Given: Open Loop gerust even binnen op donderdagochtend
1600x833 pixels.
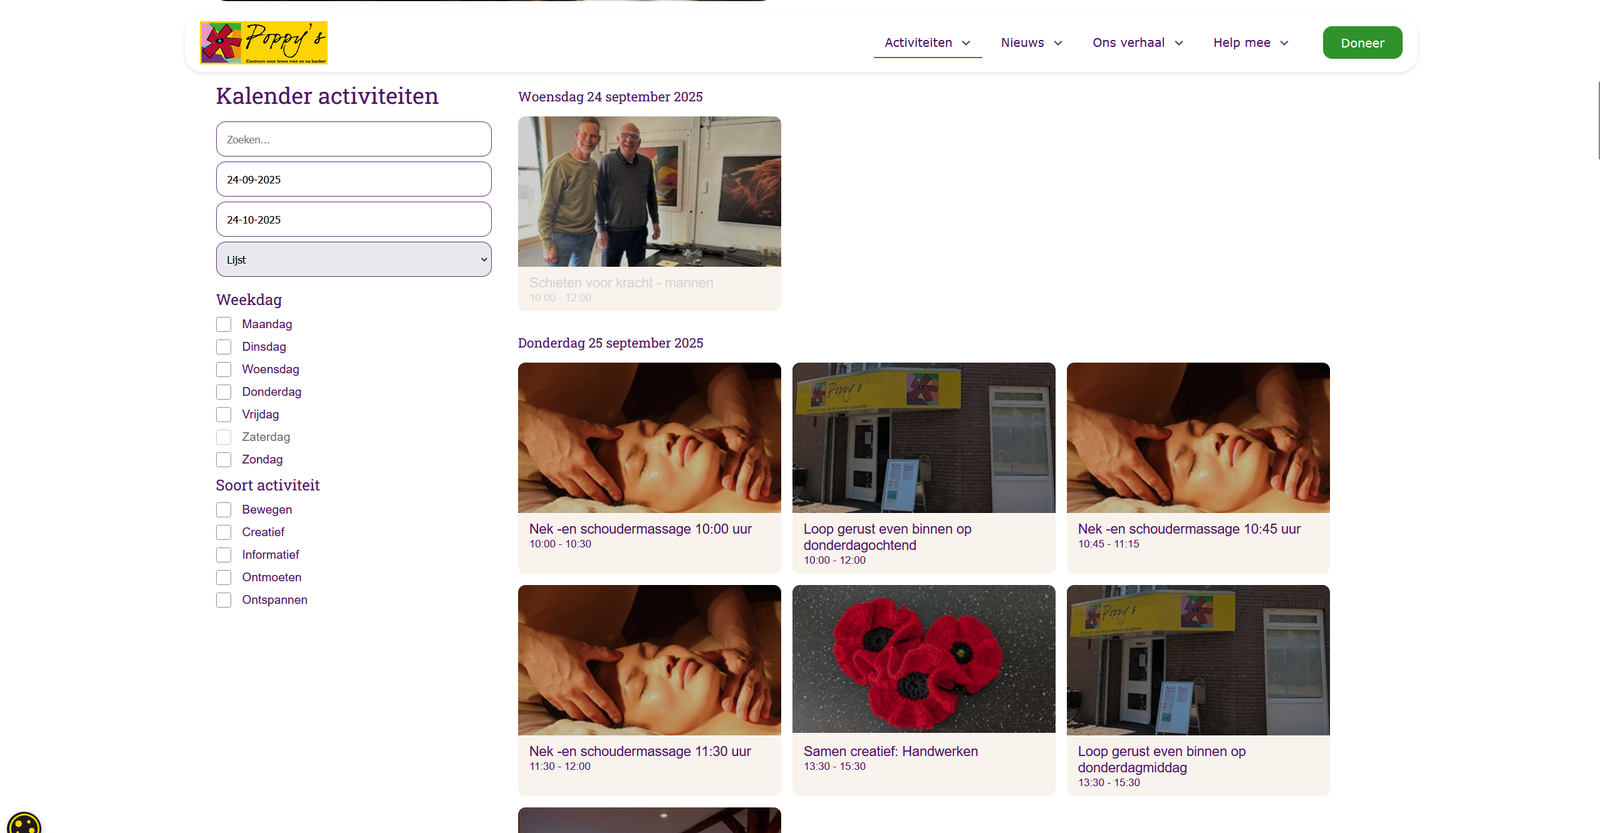Looking at the screenshot, I should (887, 537).
